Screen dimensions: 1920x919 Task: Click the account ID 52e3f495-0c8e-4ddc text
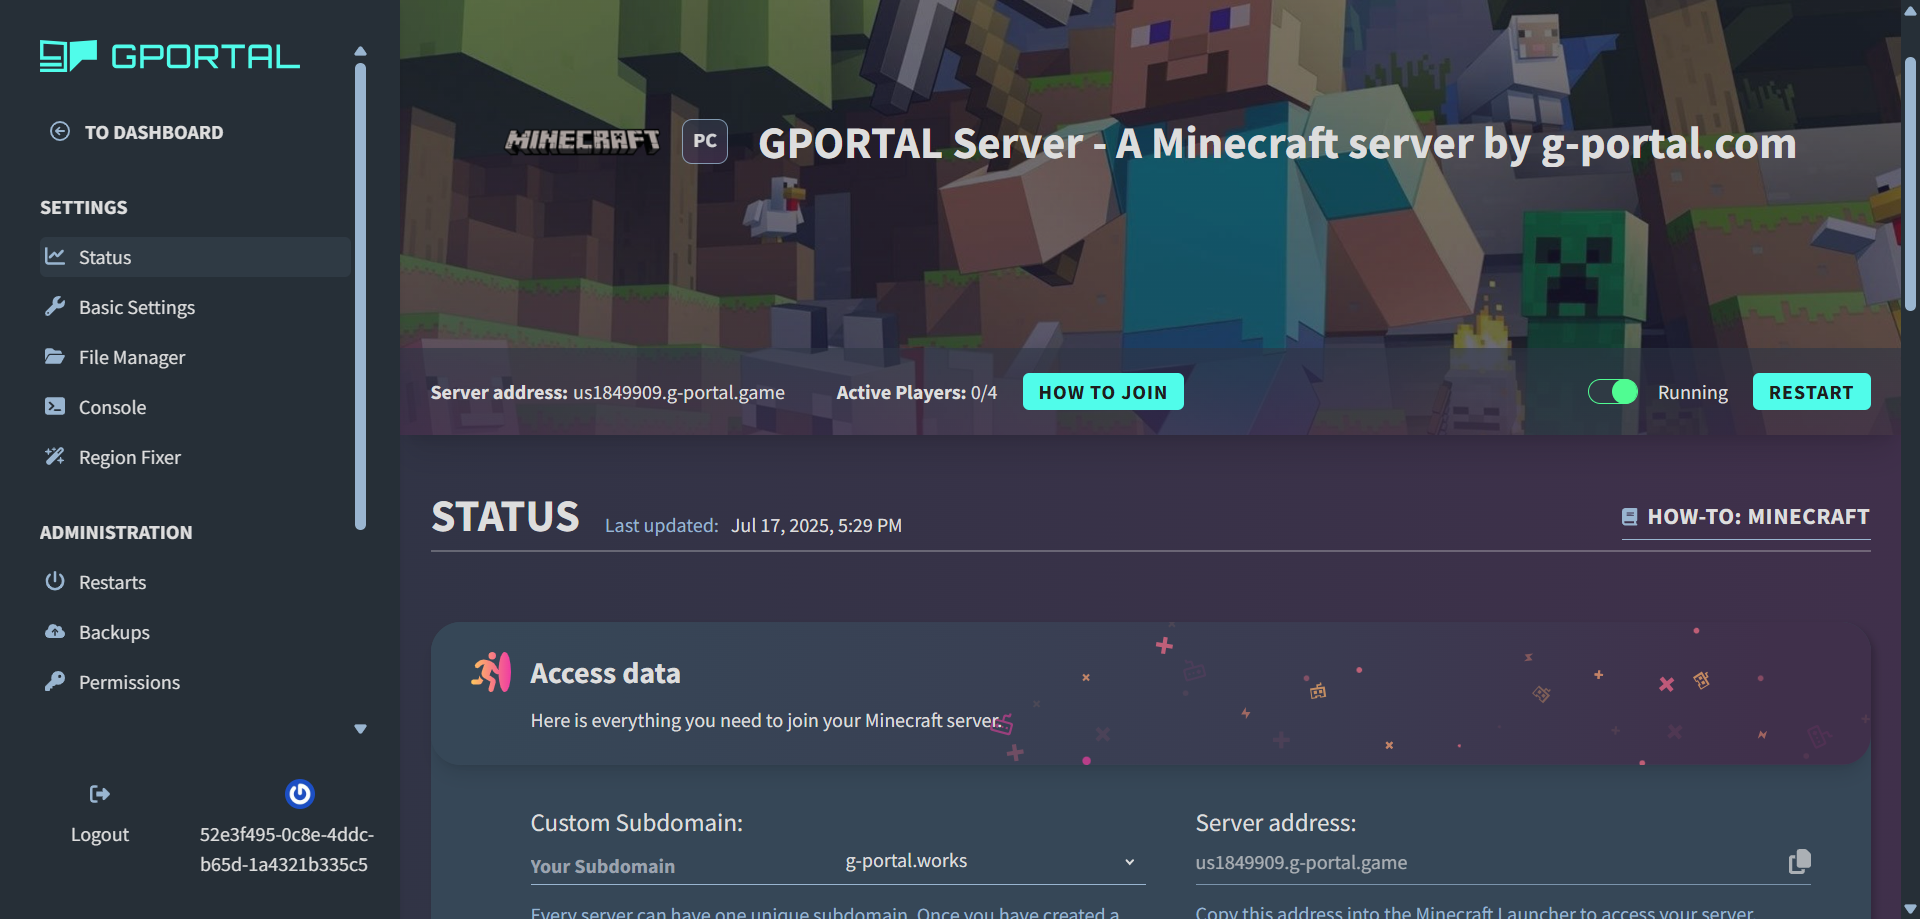point(287,849)
